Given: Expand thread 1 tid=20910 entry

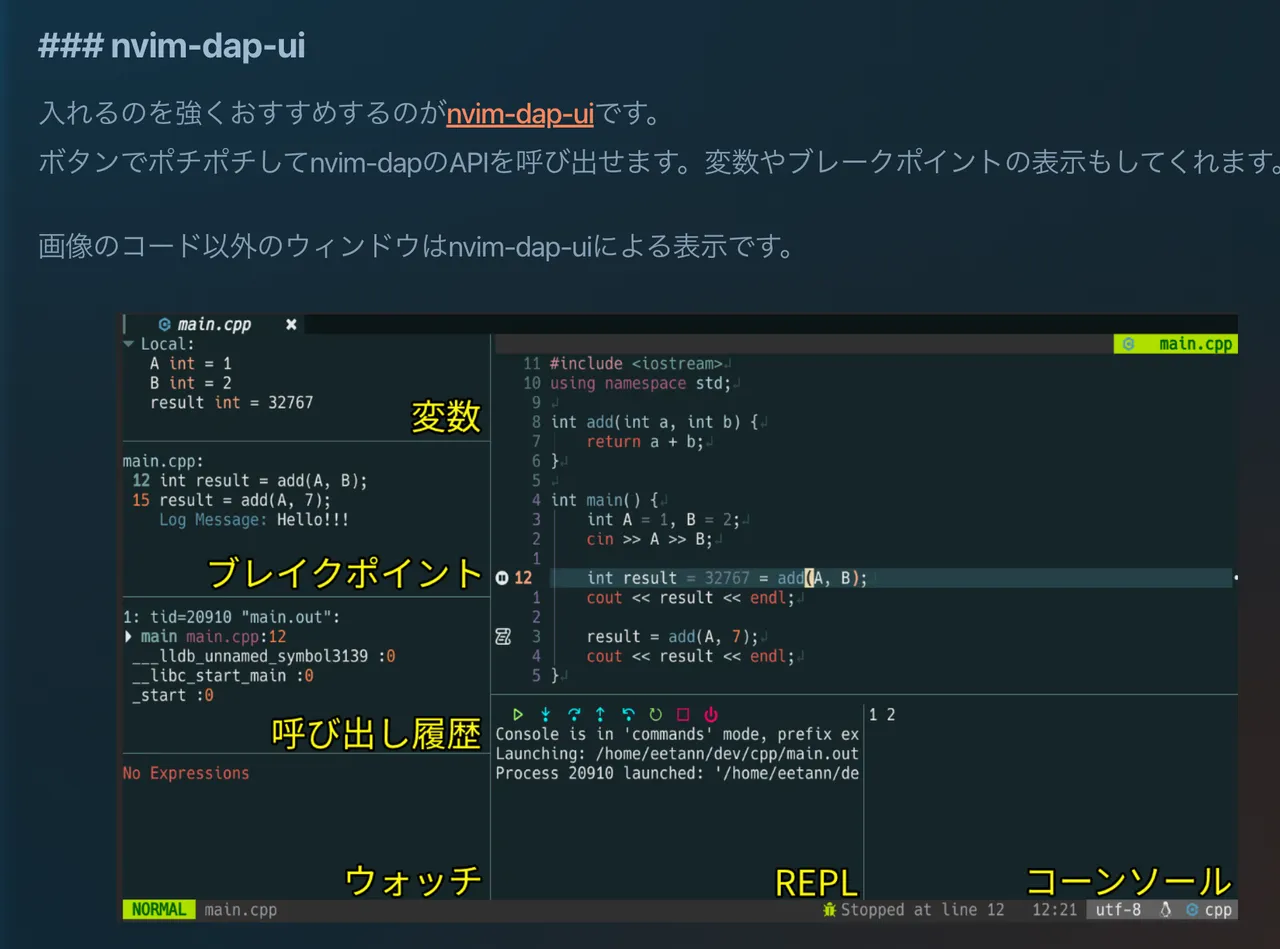Looking at the screenshot, I should tap(231, 617).
